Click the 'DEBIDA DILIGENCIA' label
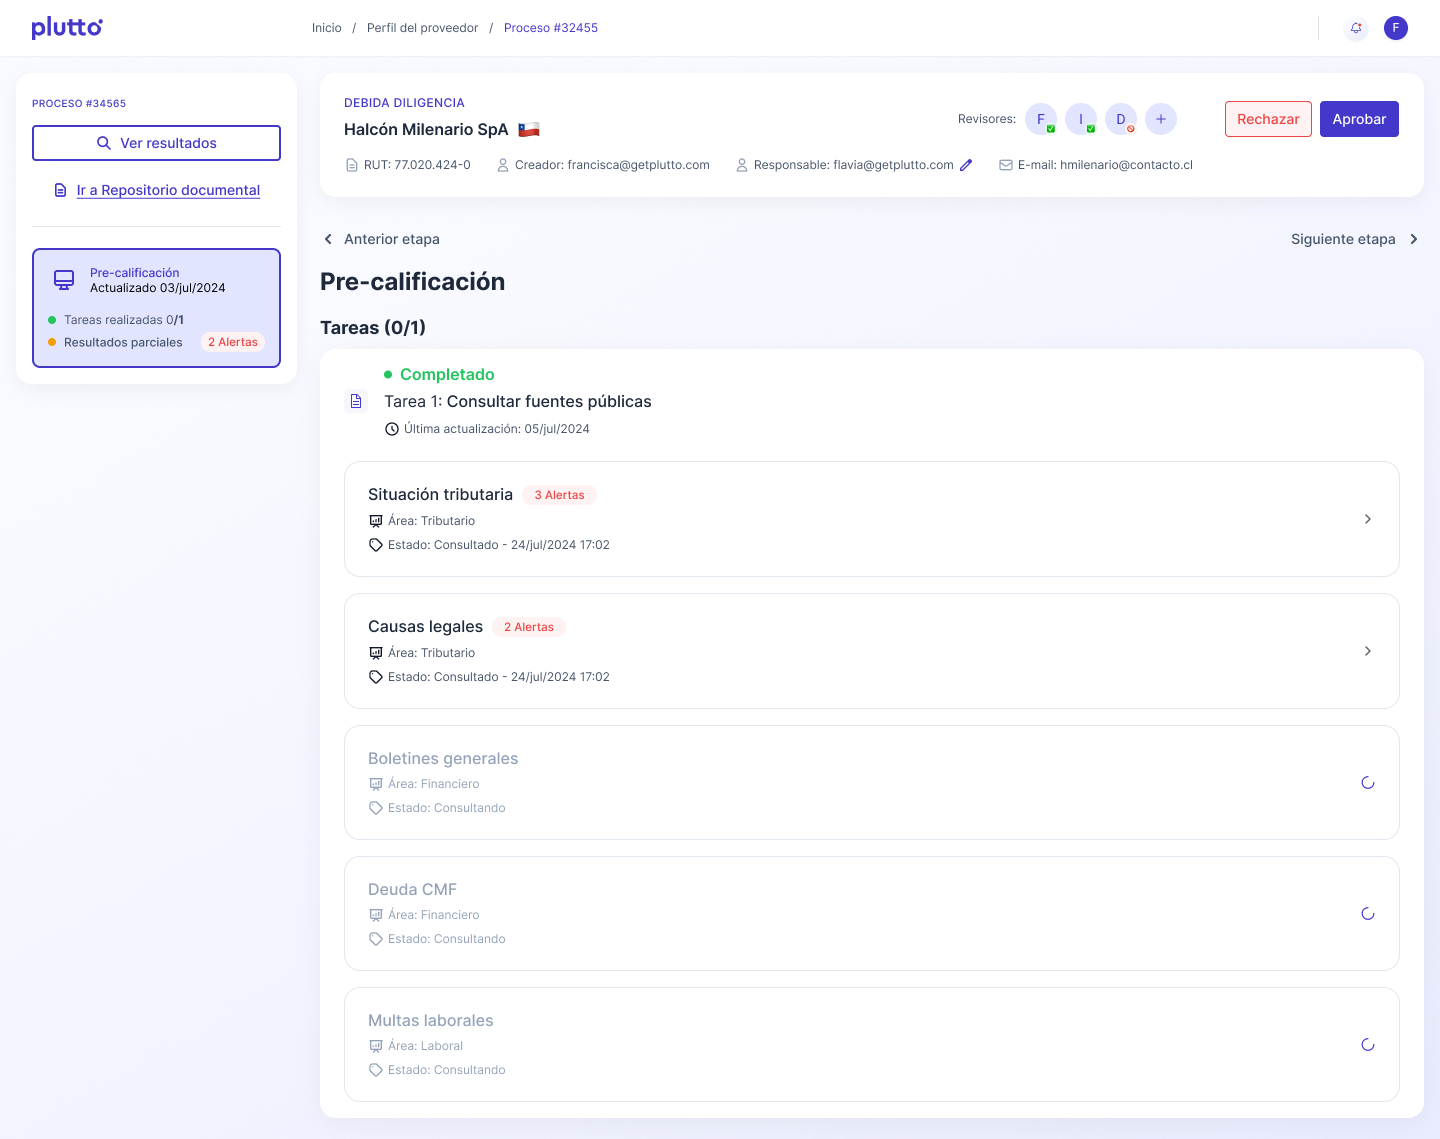Screen dimensions: 1440x1139 click(x=404, y=103)
